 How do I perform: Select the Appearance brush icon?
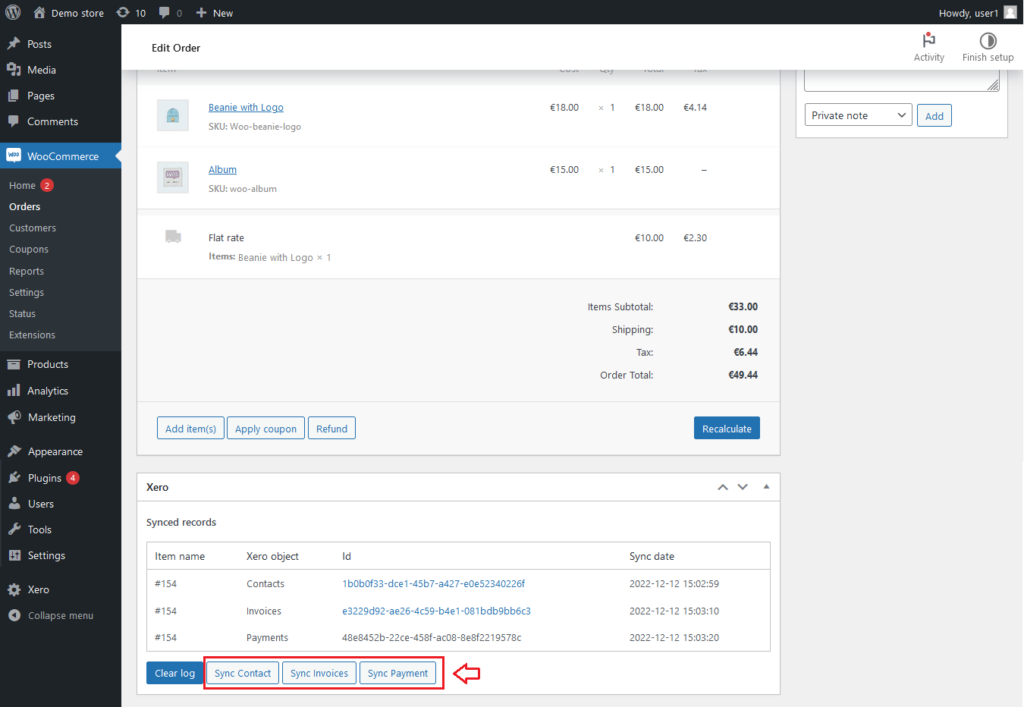pos(15,450)
